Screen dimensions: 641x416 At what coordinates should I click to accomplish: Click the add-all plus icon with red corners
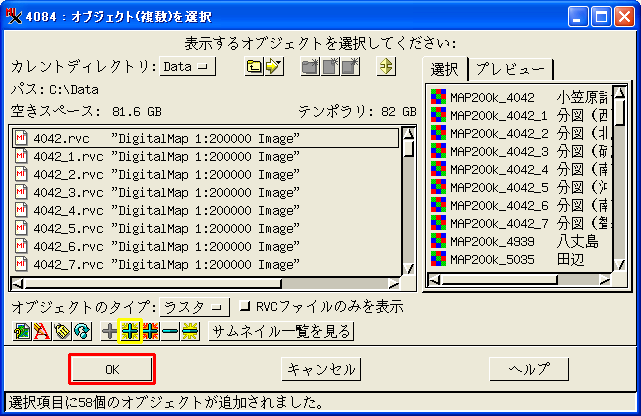149,332
